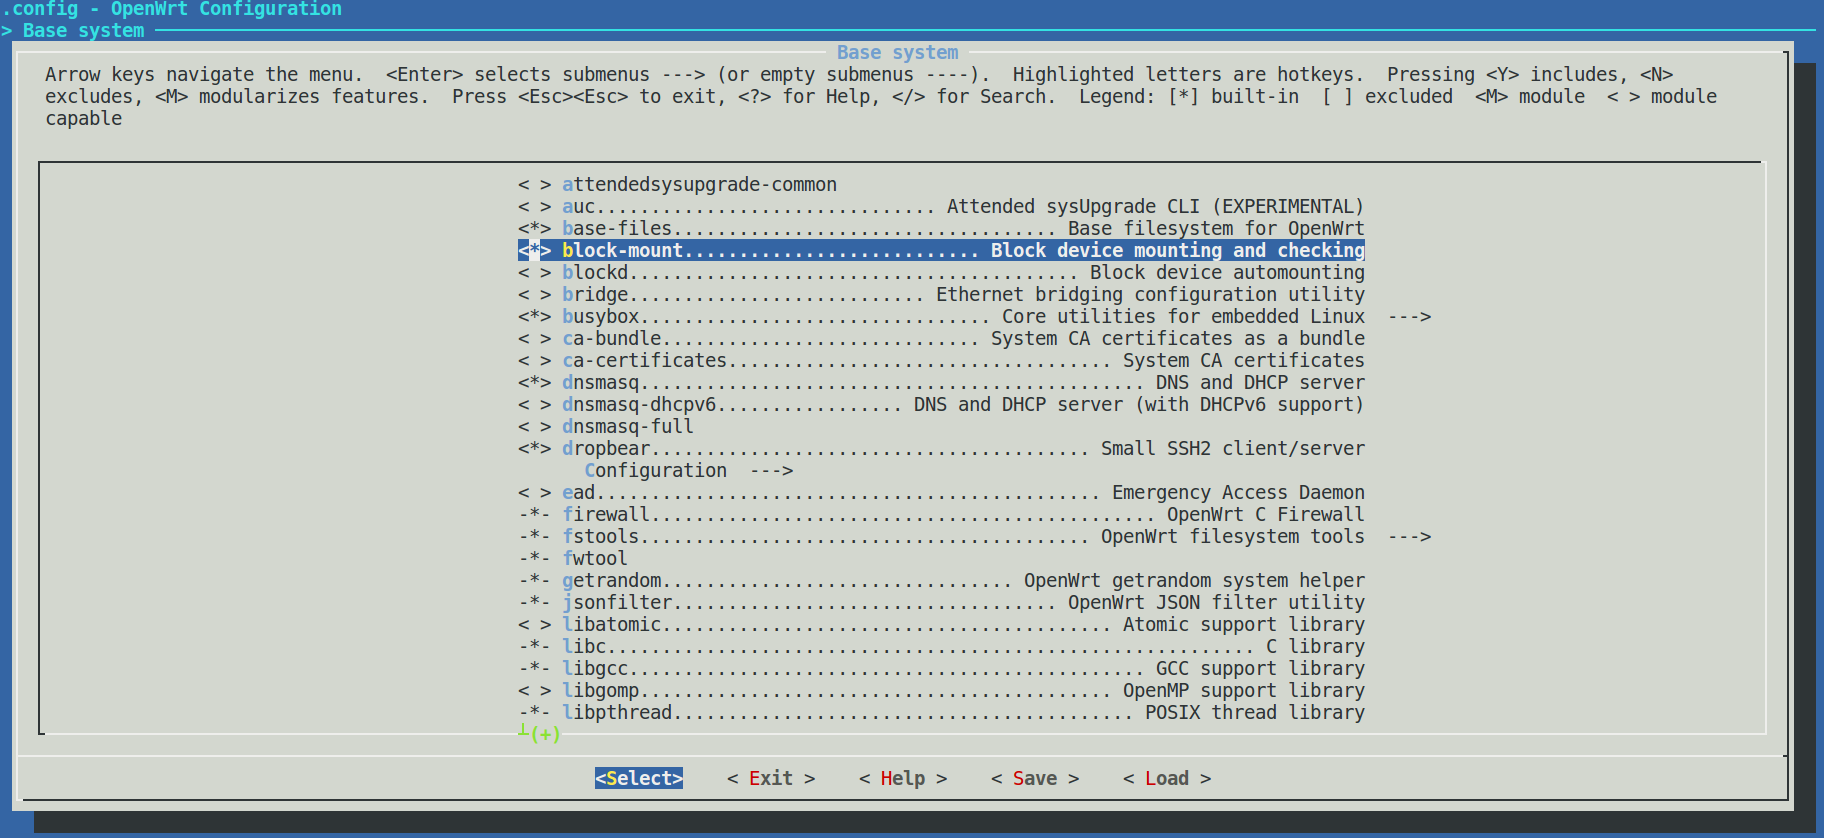Click the Base system breadcrumb
Image resolution: width=1824 pixels, height=838 pixels.
[83, 31]
